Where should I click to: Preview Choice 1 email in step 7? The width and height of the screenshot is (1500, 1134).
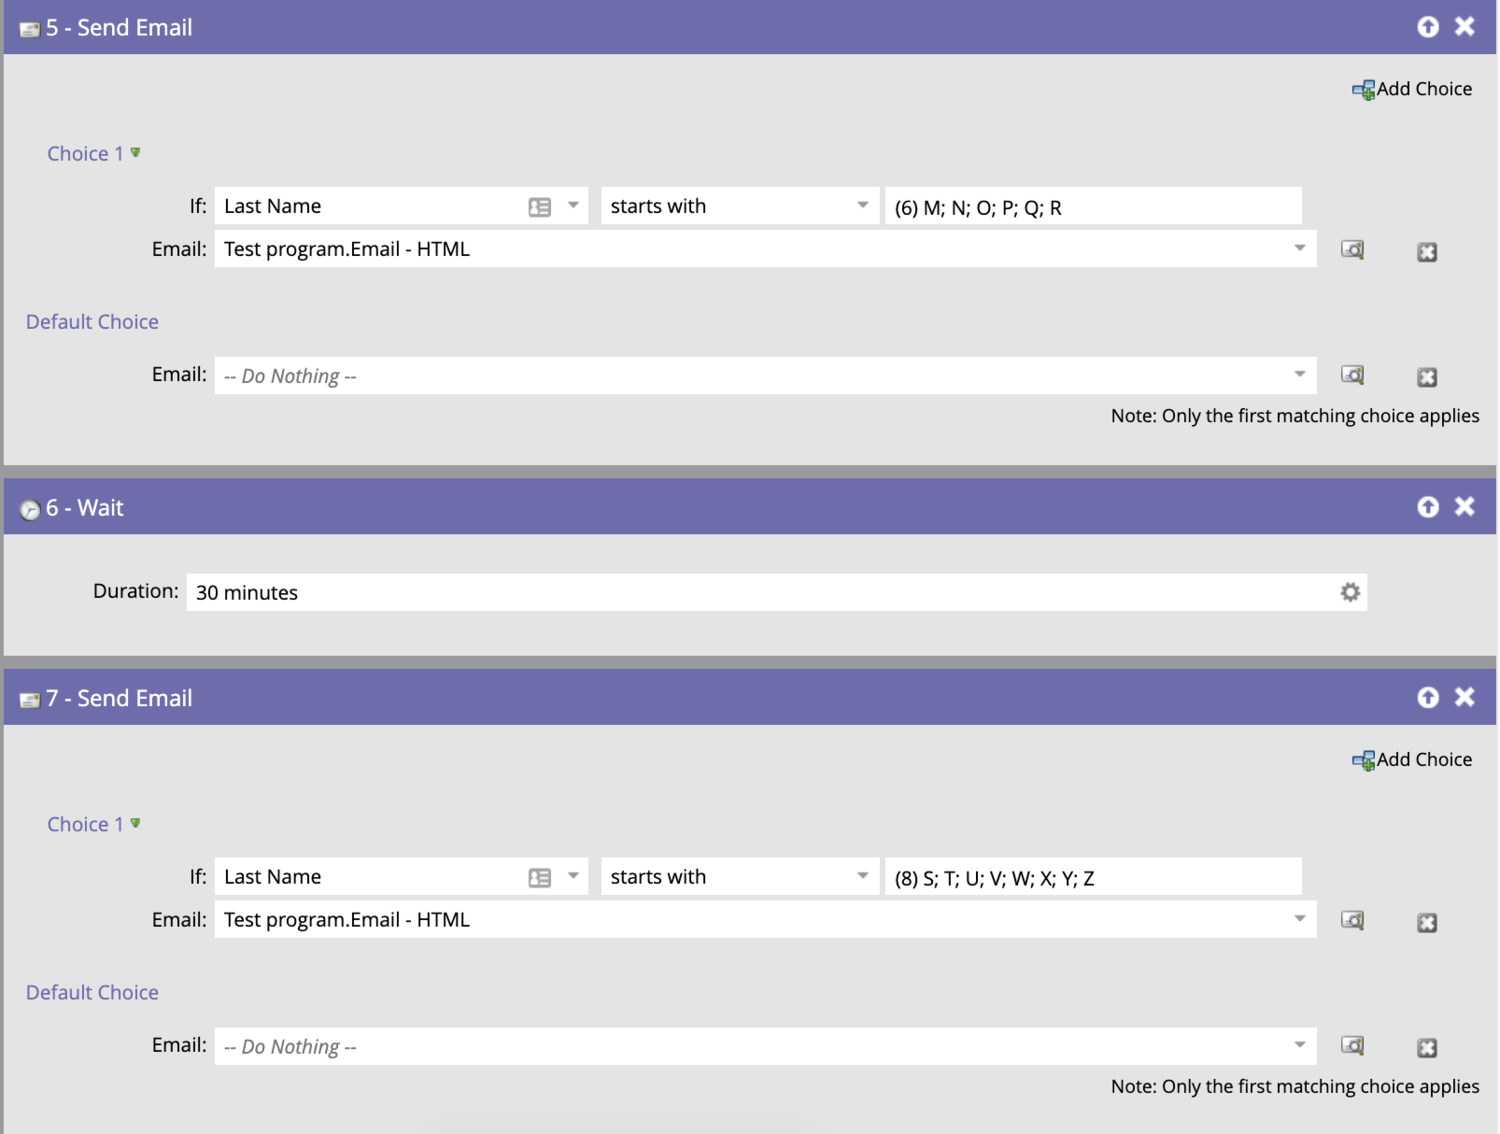click(1352, 920)
